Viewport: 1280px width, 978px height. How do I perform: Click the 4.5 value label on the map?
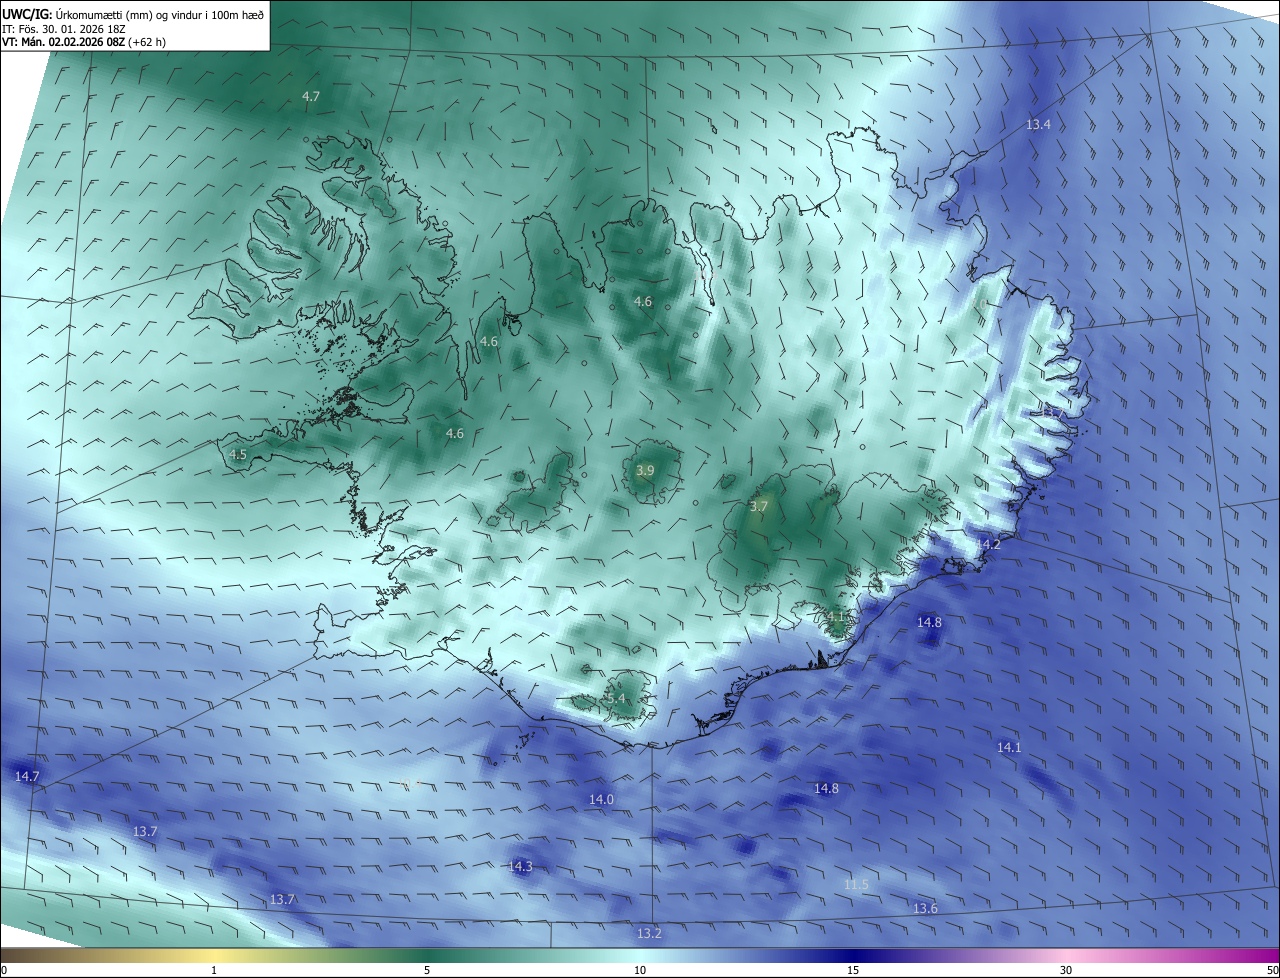[238, 454]
